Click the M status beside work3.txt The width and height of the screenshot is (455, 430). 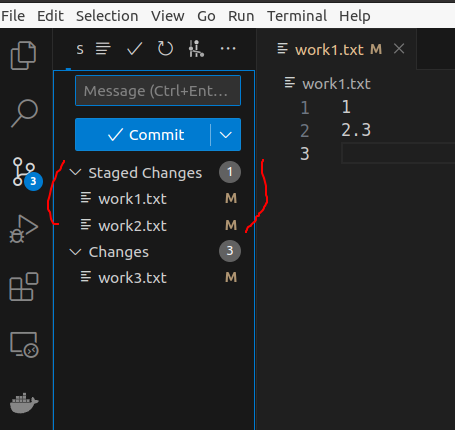[x=231, y=277]
